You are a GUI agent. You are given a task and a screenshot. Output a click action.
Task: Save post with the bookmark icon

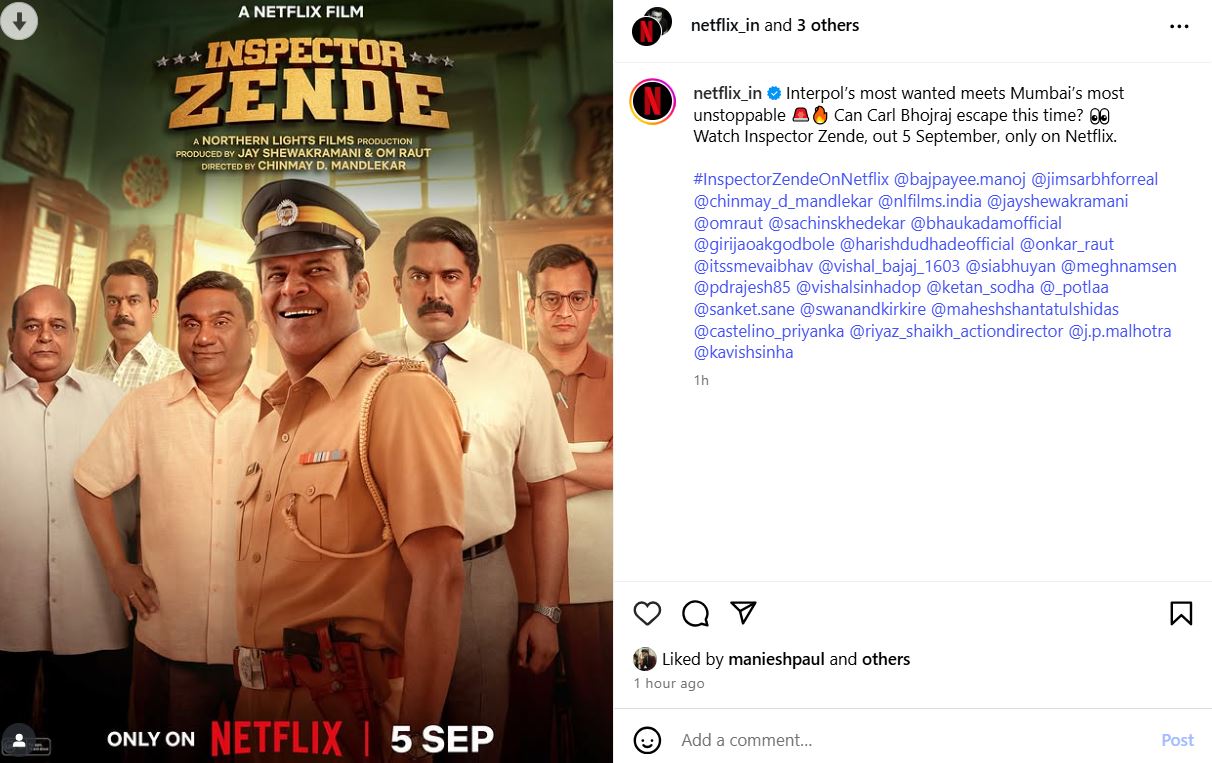coord(1181,613)
